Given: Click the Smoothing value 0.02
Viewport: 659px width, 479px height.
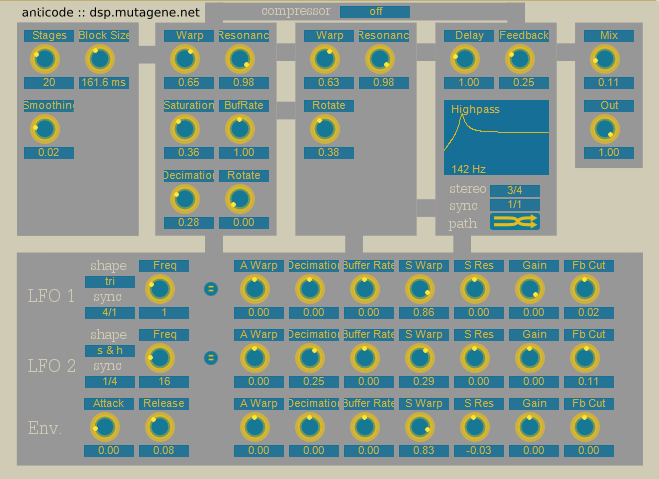Looking at the screenshot, I should [x=49, y=153].
